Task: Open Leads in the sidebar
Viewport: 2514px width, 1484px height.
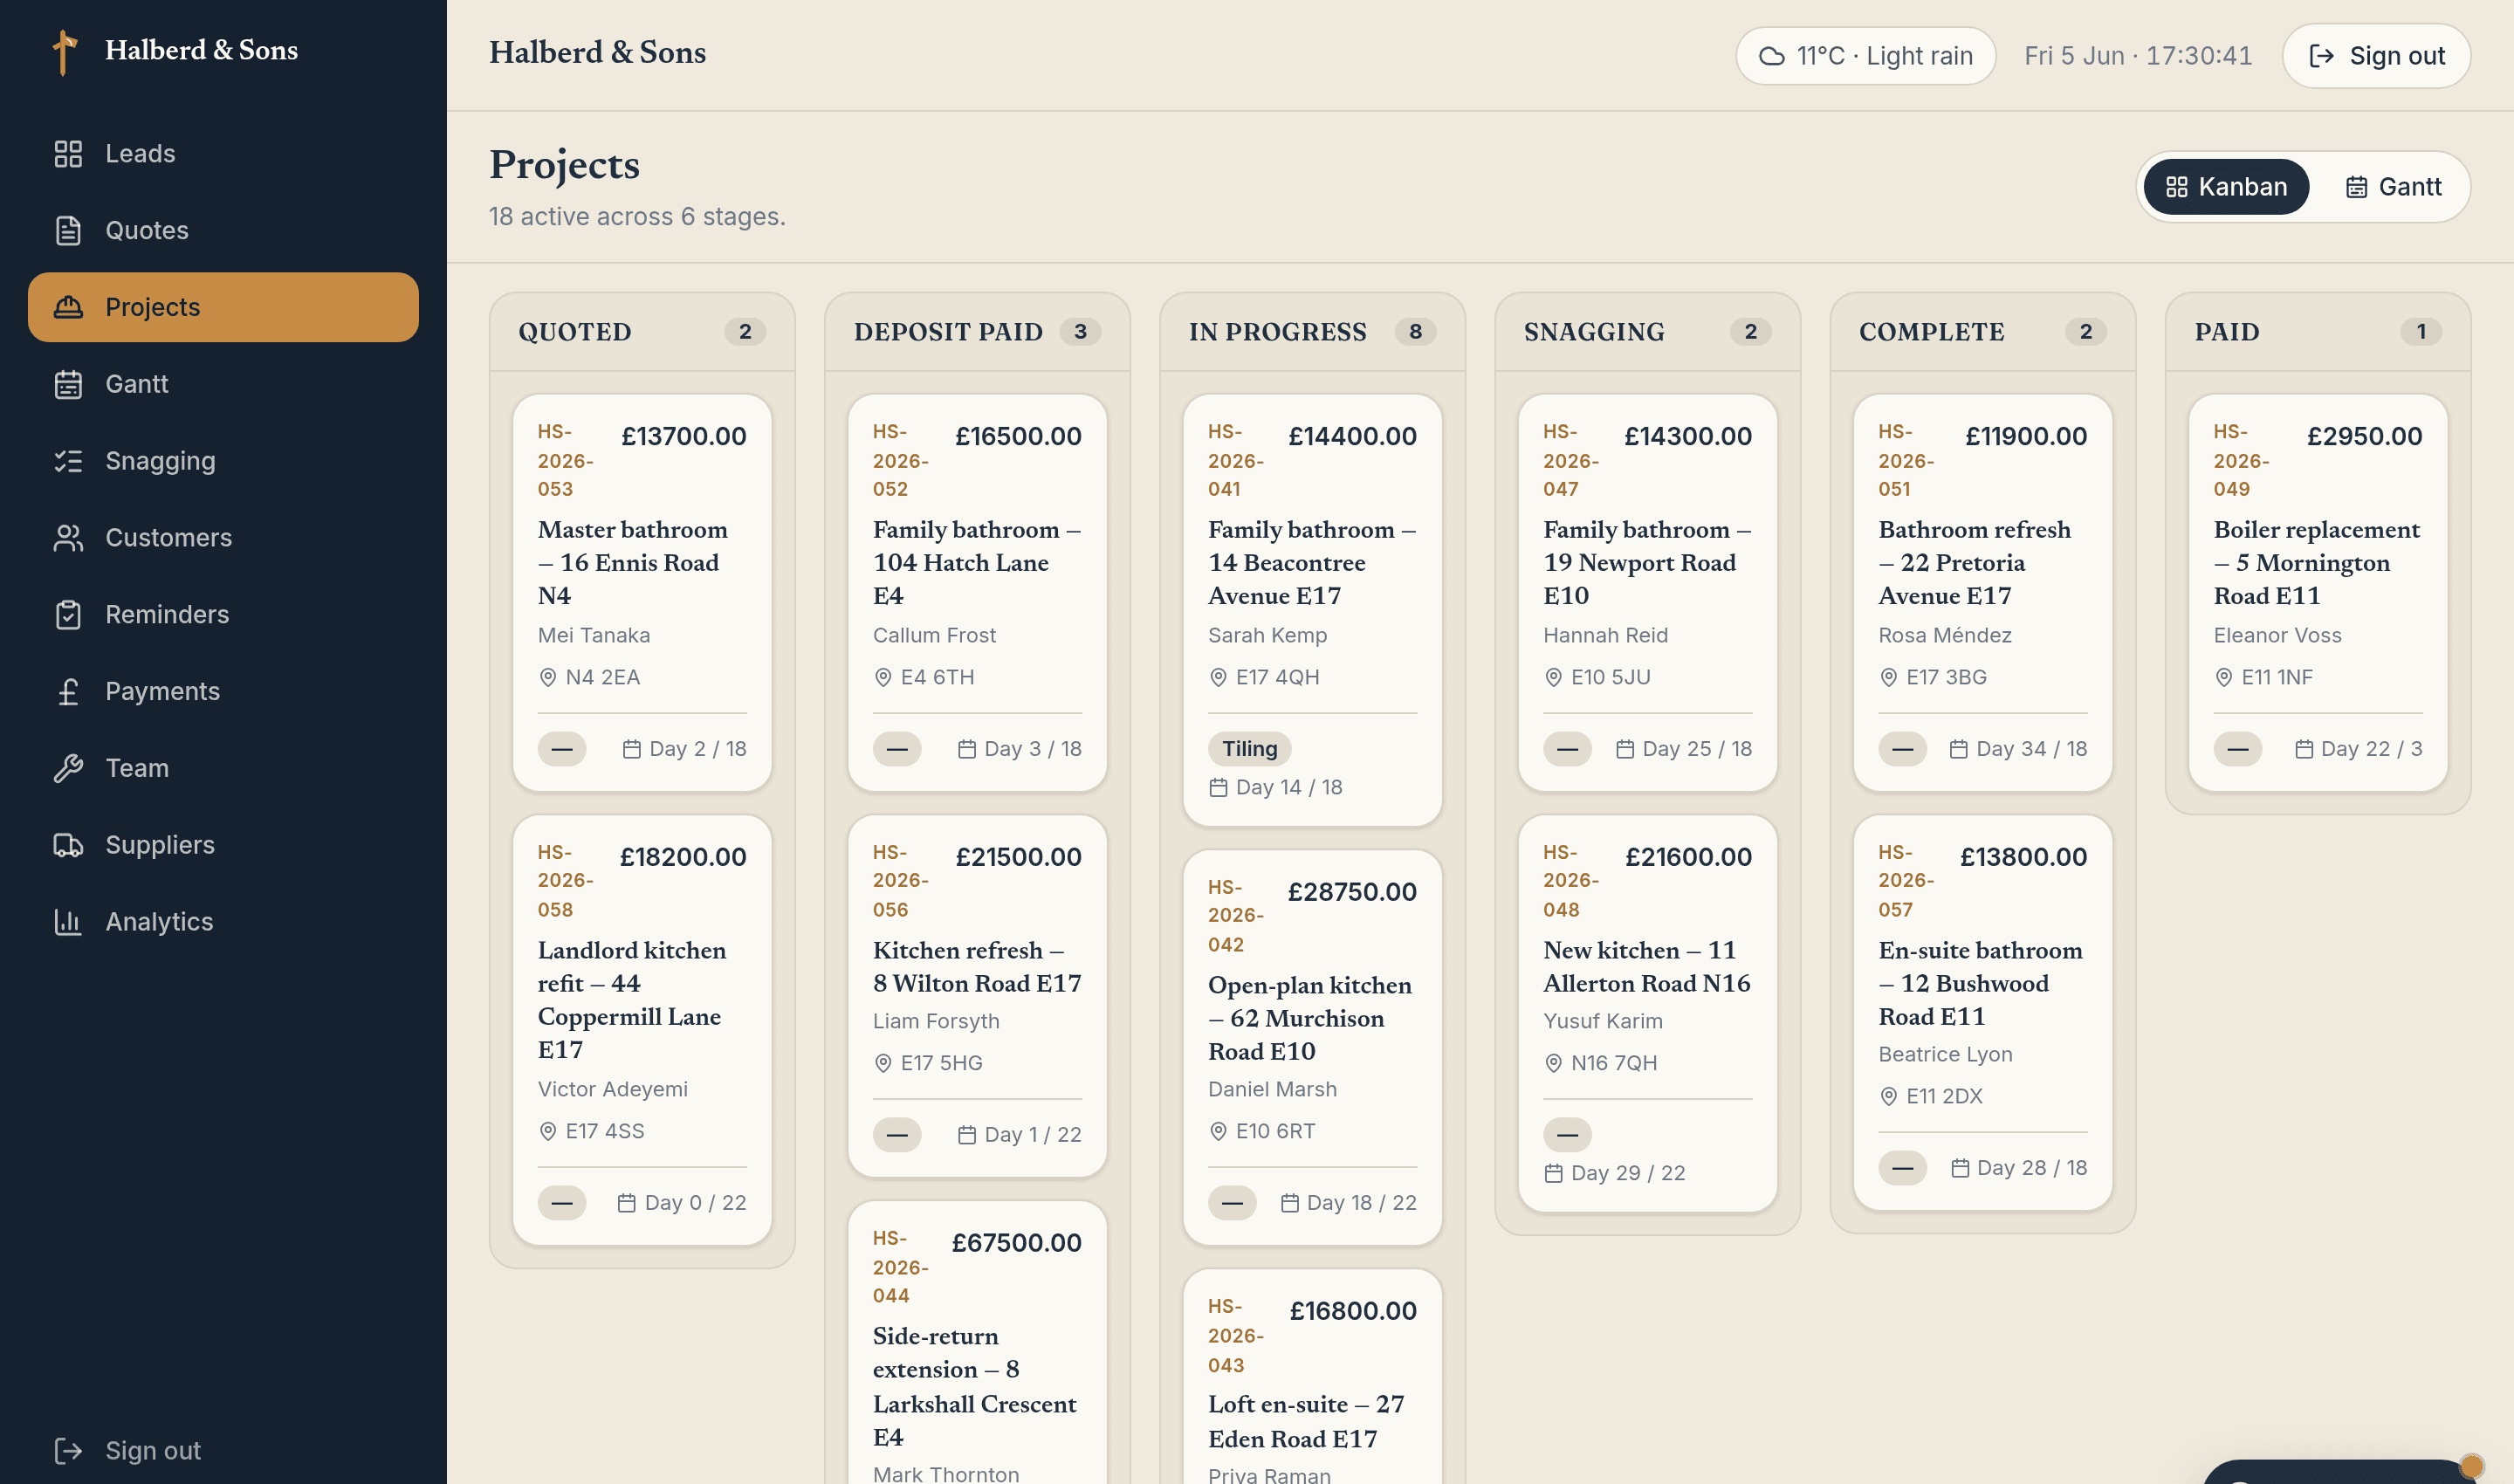Action: tap(223, 153)
